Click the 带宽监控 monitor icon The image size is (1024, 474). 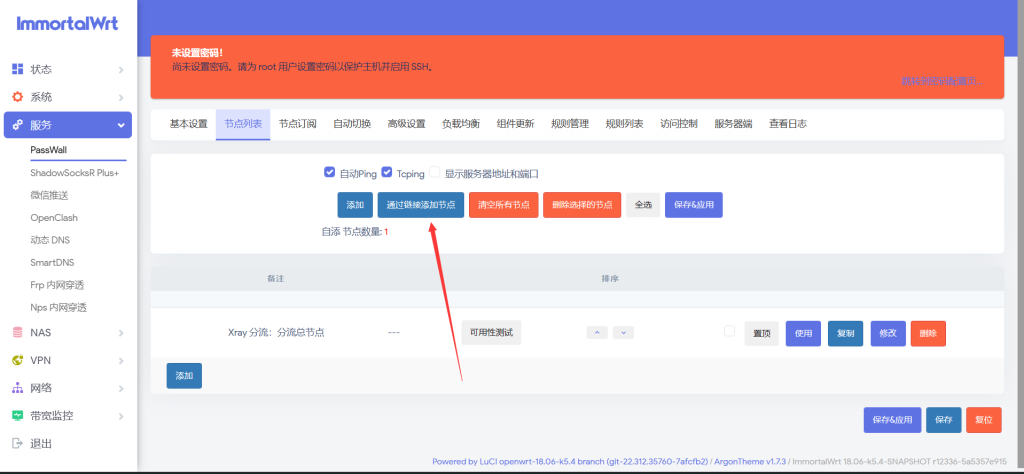pos(17,415)
